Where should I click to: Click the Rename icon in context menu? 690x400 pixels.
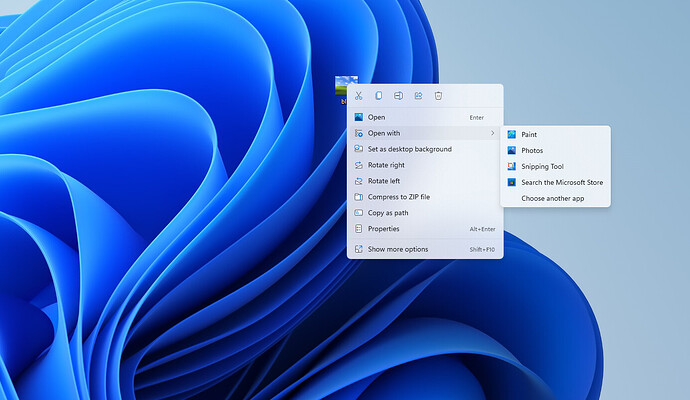click(398, 96)
